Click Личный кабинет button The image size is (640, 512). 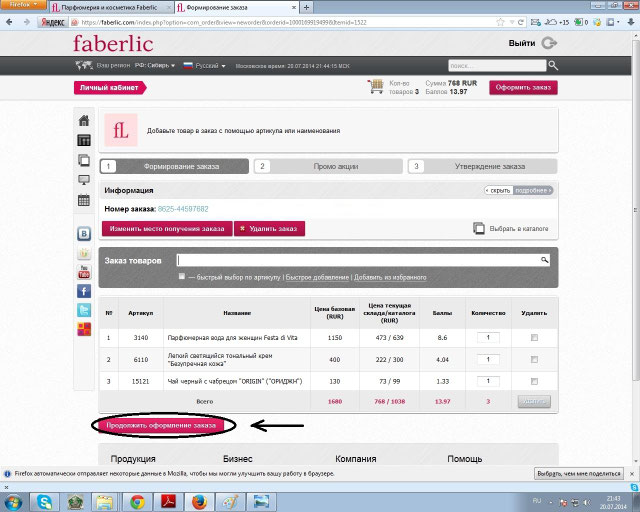[x=109, y=87]
